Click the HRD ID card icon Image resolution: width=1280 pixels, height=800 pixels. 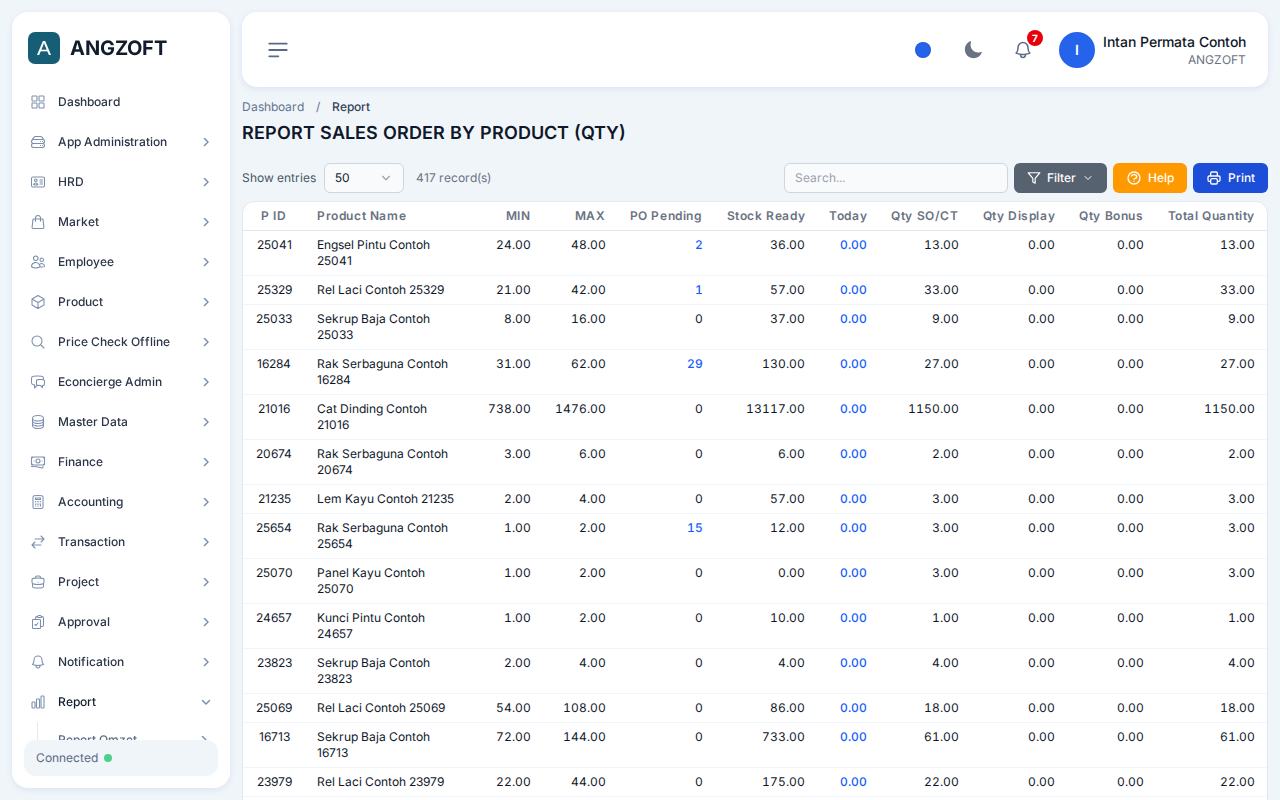click(x=38, y=182)
